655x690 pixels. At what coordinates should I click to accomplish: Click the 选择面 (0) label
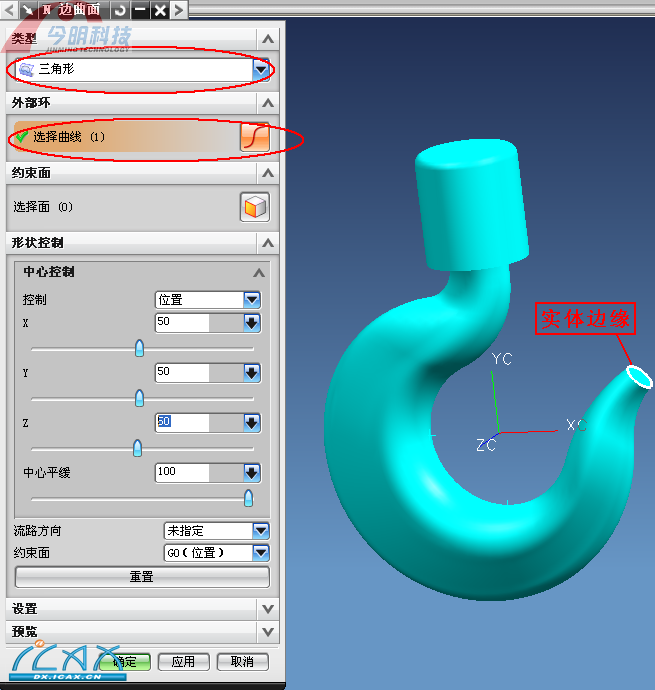[43, 207]
